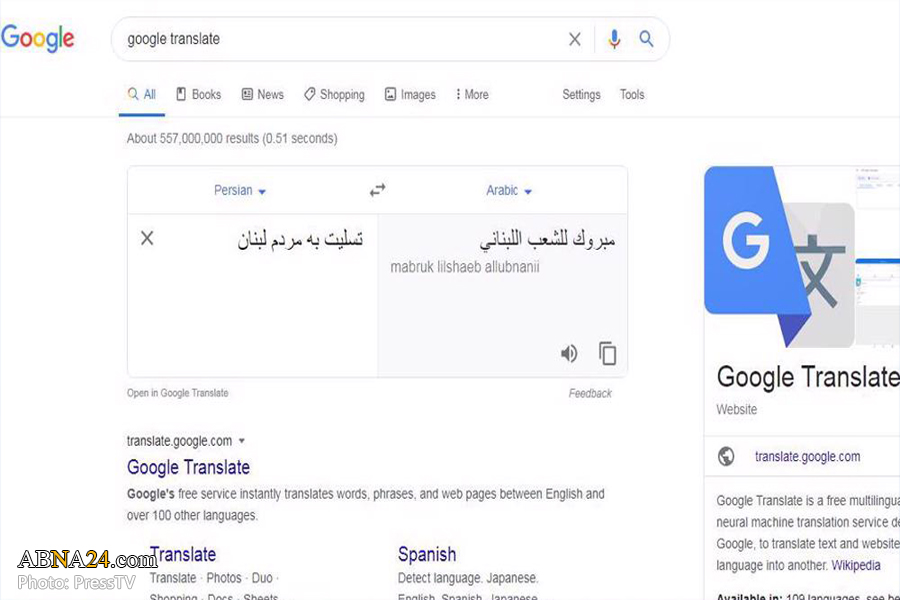Switch to the Images tab
Viewport: 900px width, 600px height.
pos(410,94)
